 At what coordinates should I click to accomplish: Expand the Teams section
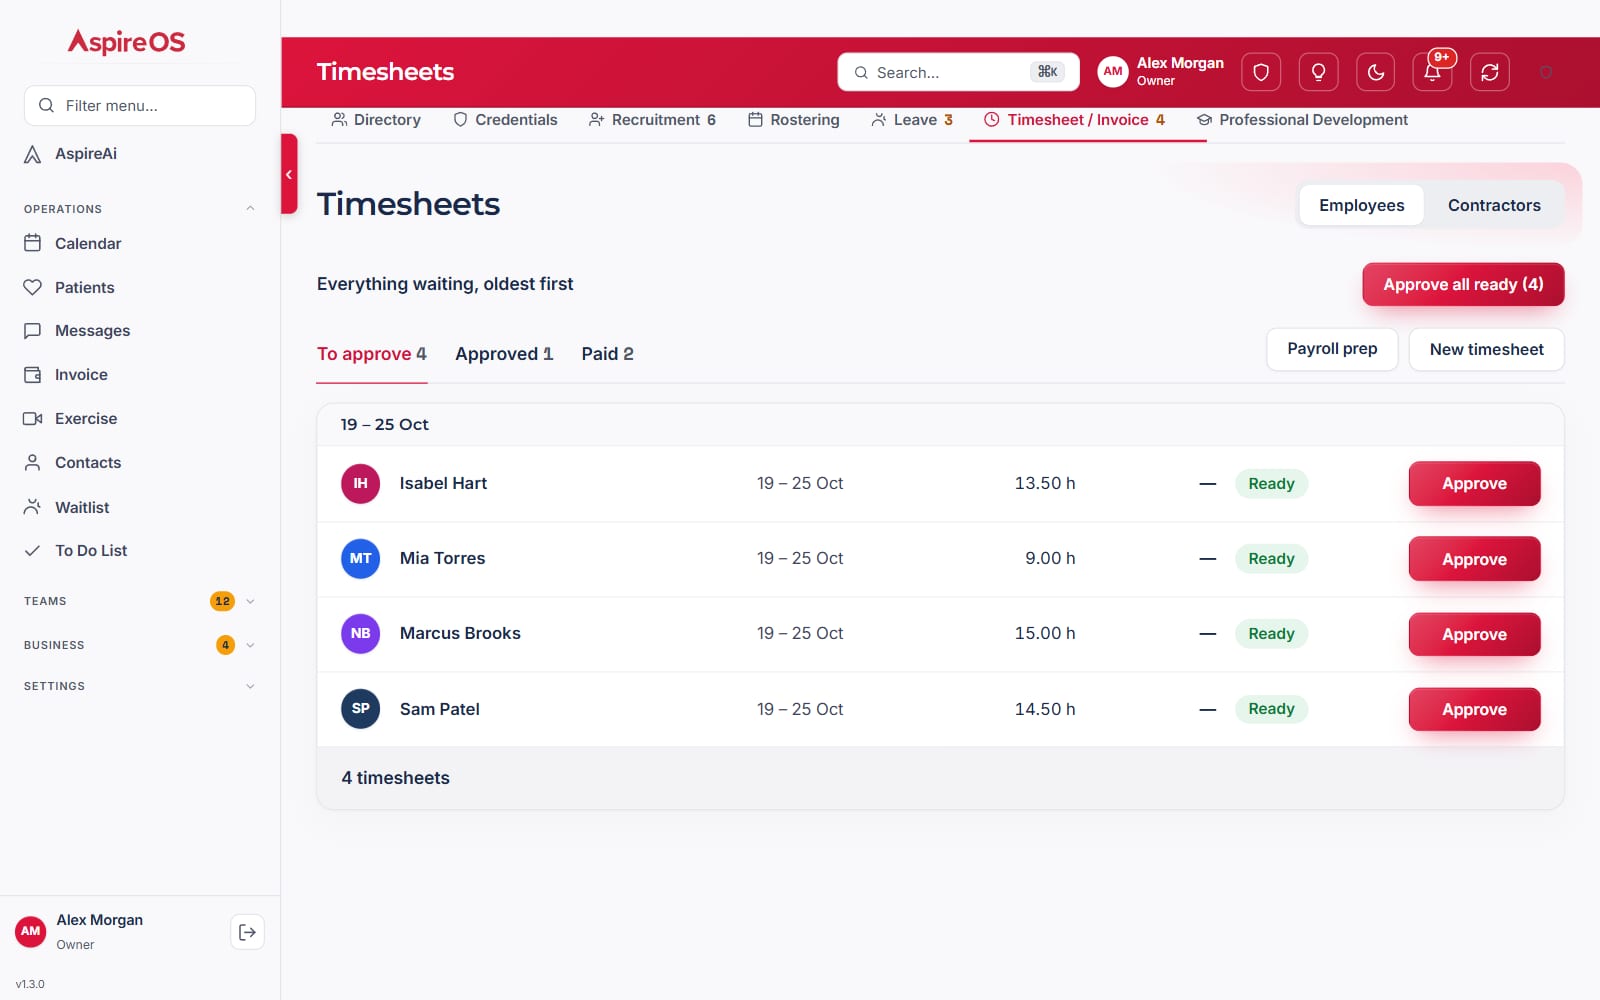pyautogui.click(x=140, y=601)
